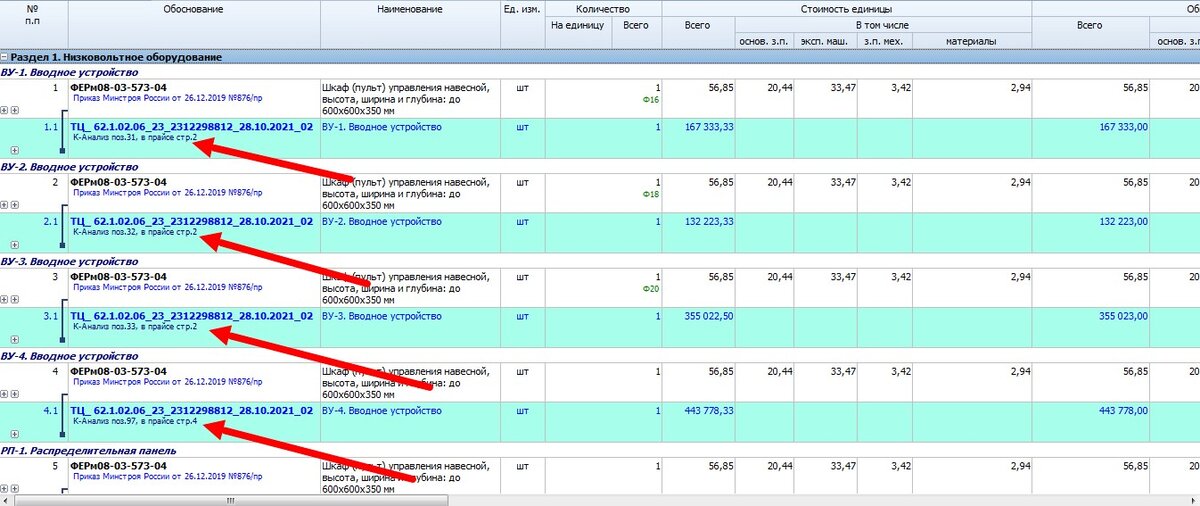1200x506 pixels.
Task: Click row 1 materials value 2,94
Action: 1021,87
